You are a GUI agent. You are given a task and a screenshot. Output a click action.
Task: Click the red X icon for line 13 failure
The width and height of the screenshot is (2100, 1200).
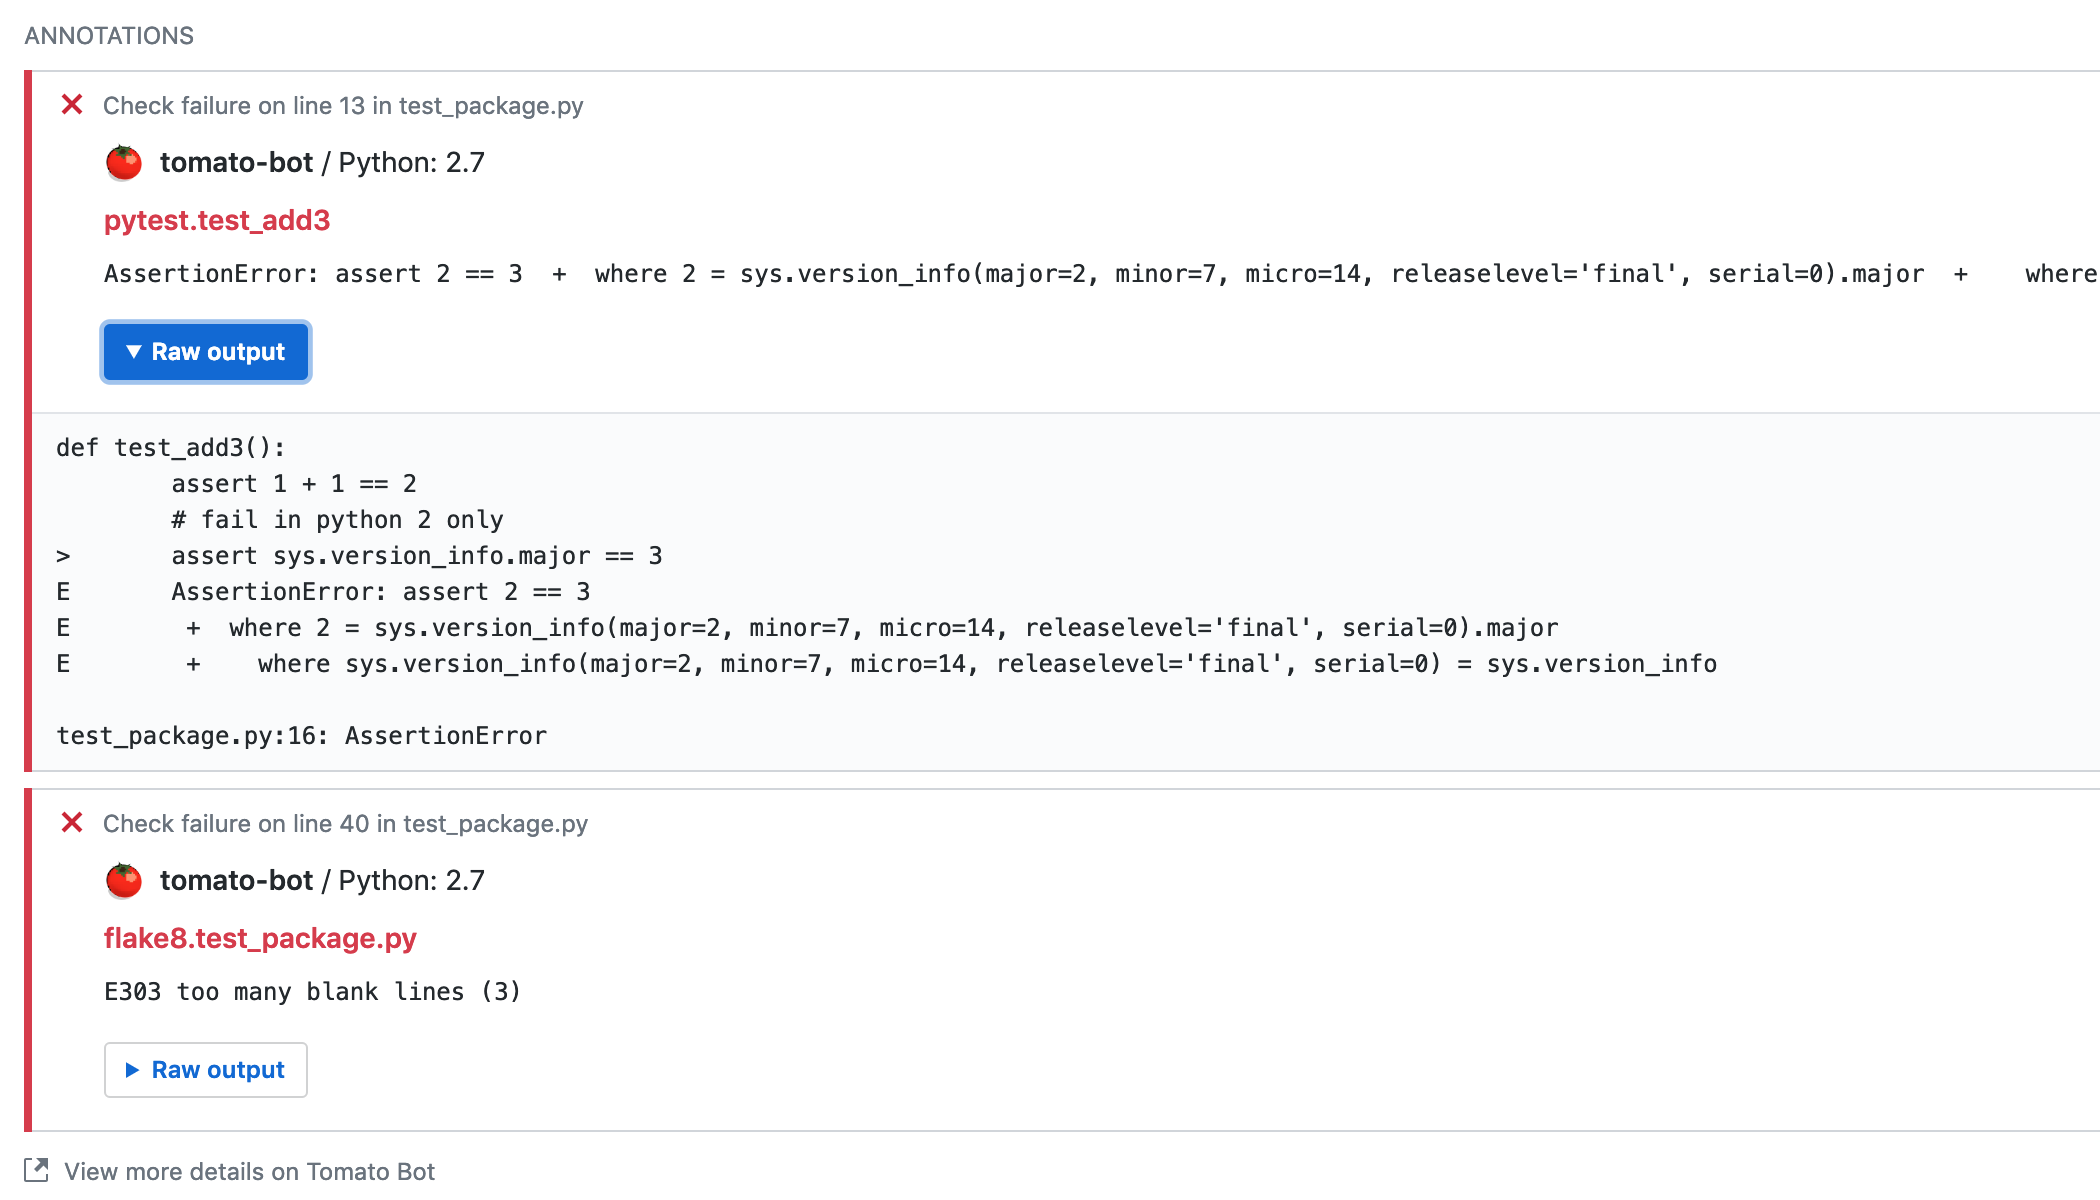point(72,105)
